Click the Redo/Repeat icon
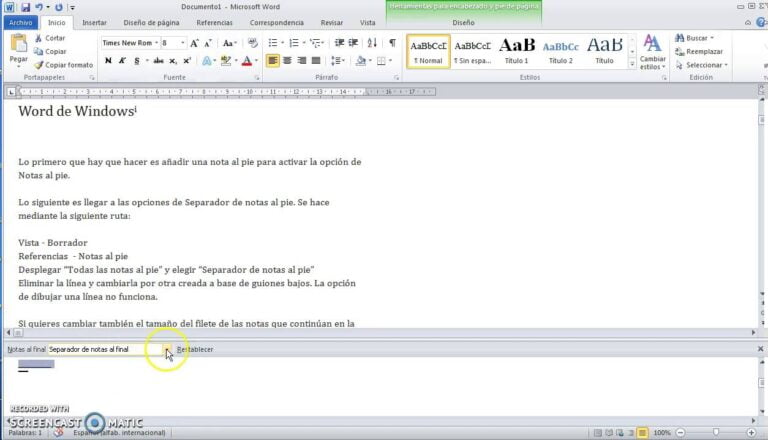The width and height of the screenshot is (768, 440). [58, 7]
